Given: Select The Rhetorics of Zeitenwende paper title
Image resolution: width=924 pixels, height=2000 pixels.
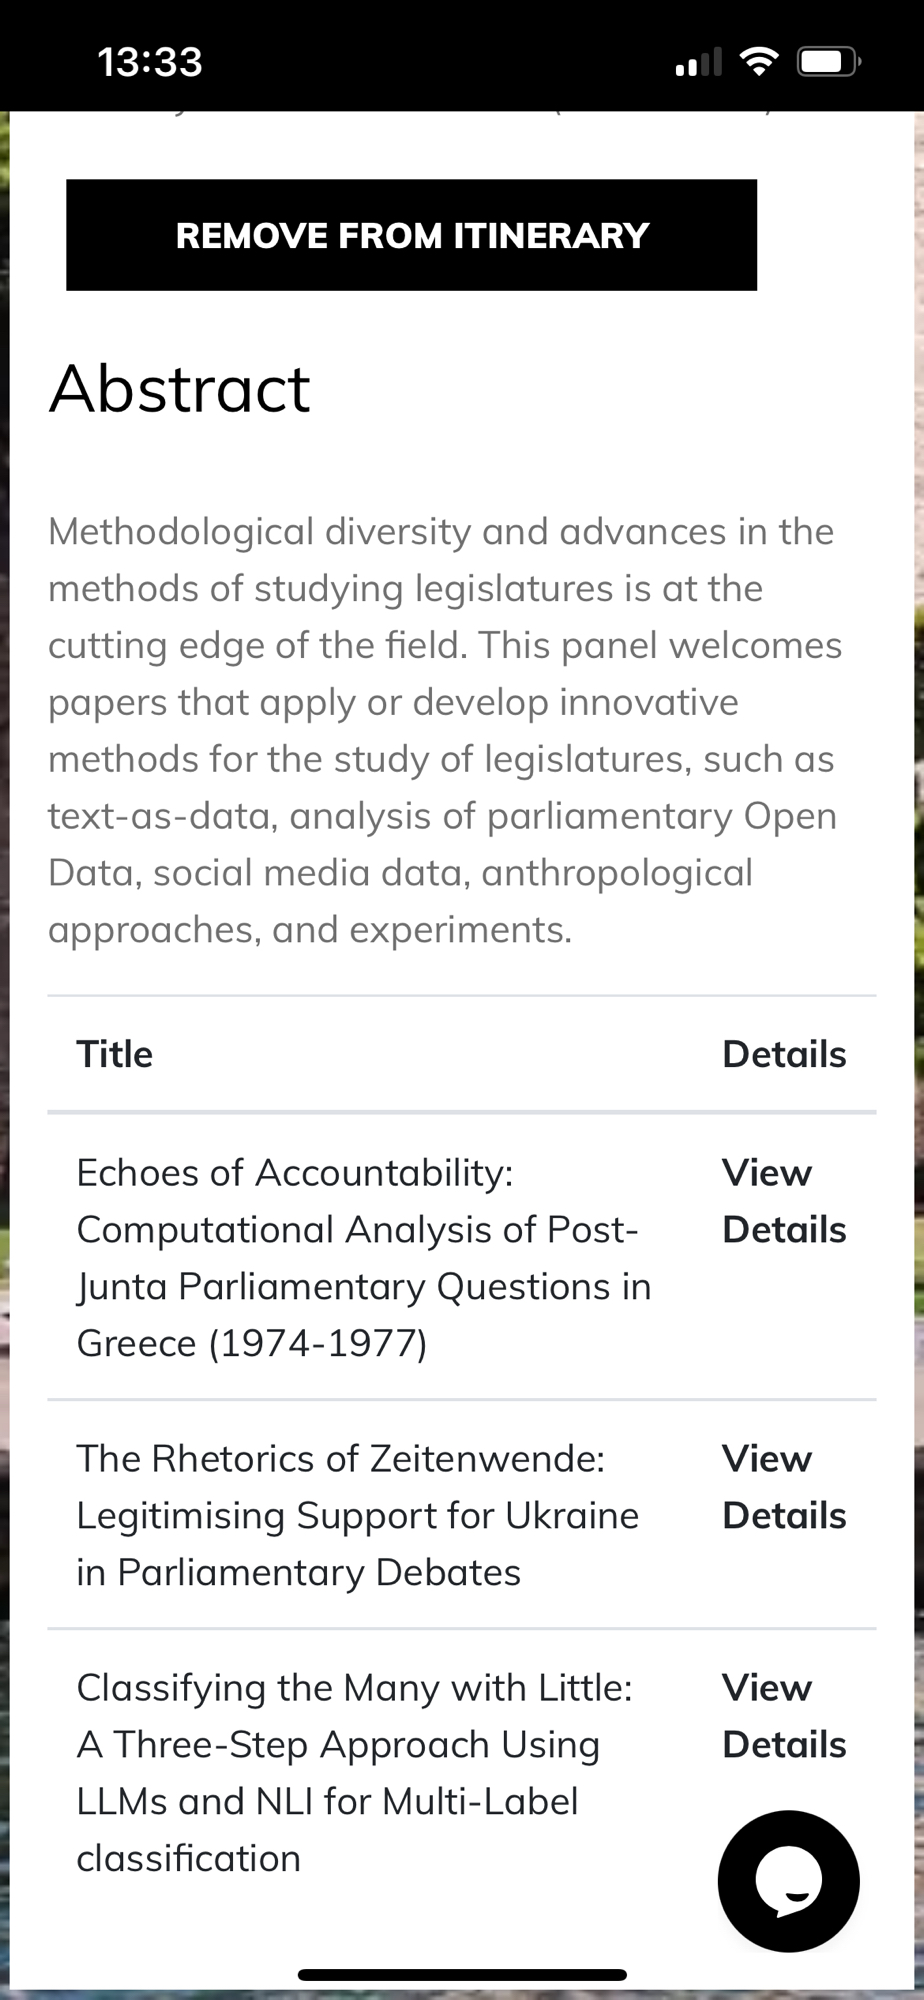Looking at the screenshot, I should coord(357,1515).
